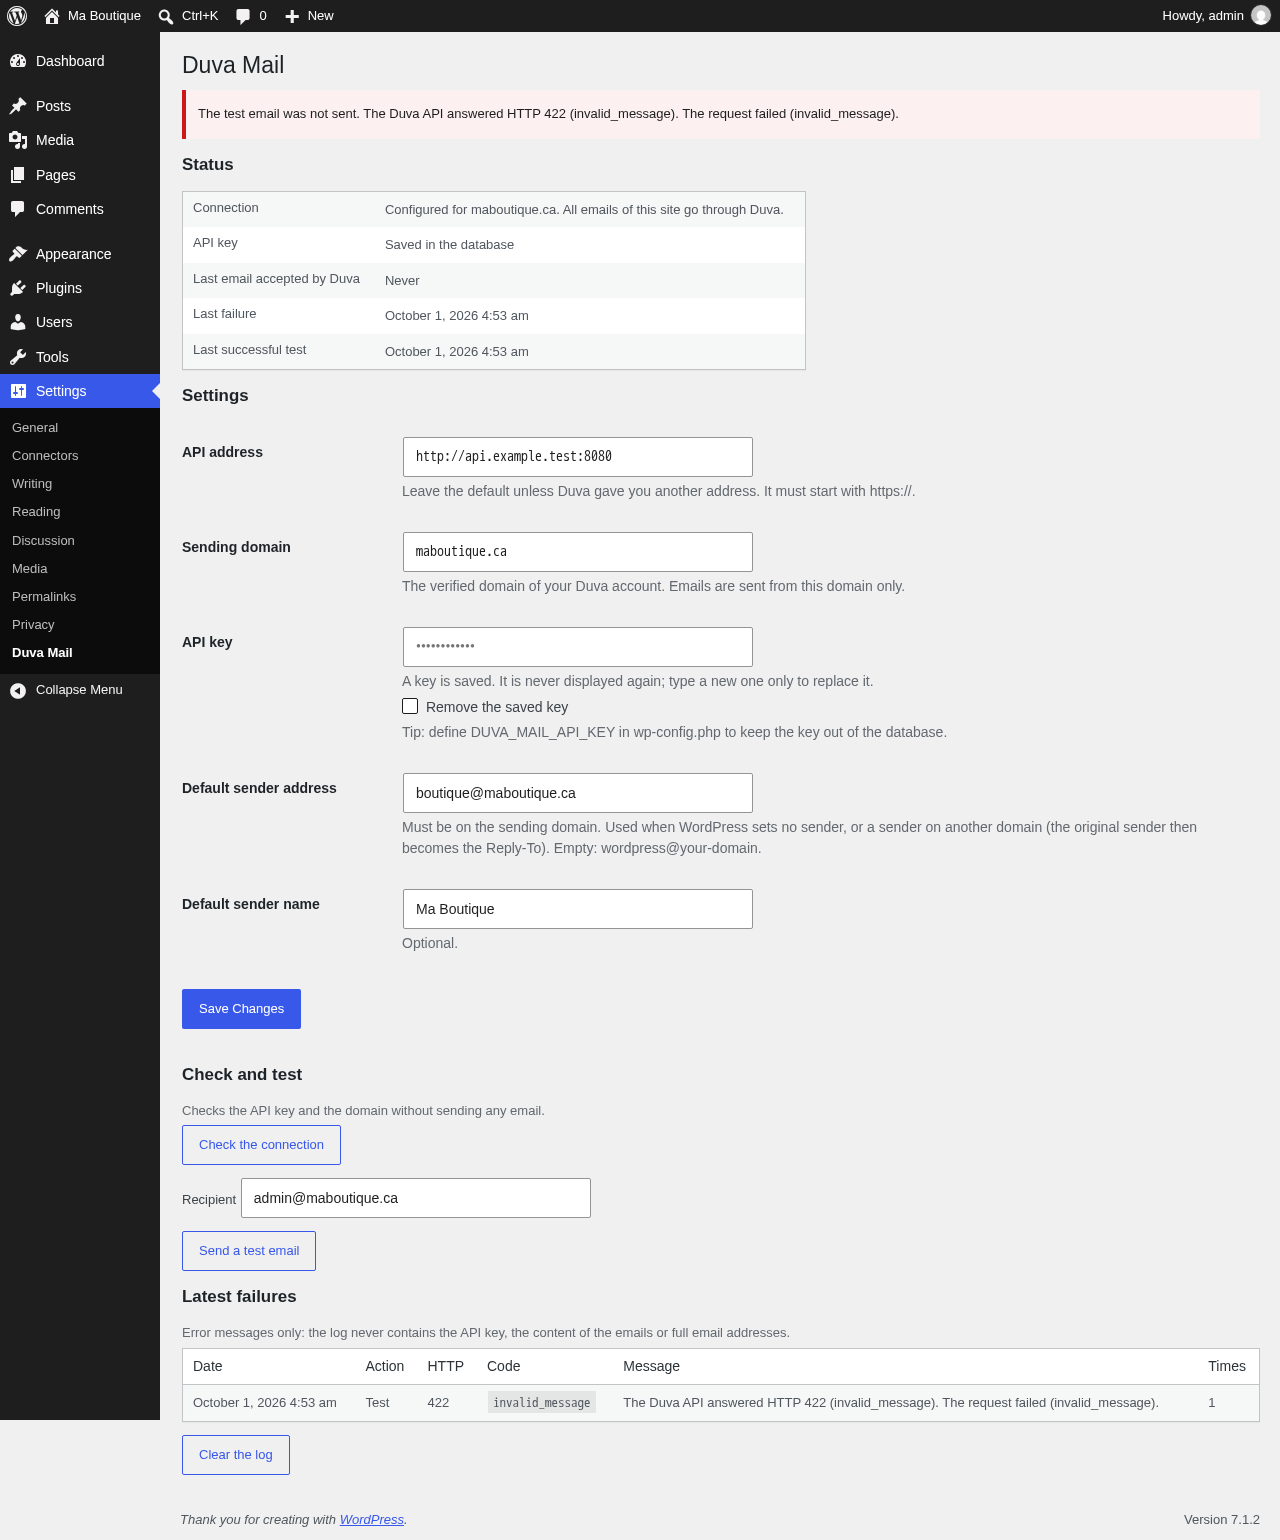
Task: Click the Pages icon in sidebar
Action: 18,175
